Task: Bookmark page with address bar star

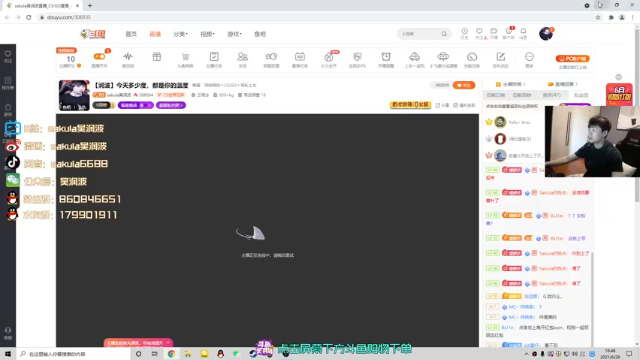Action: pyautogui.click(x=598, y=17)
